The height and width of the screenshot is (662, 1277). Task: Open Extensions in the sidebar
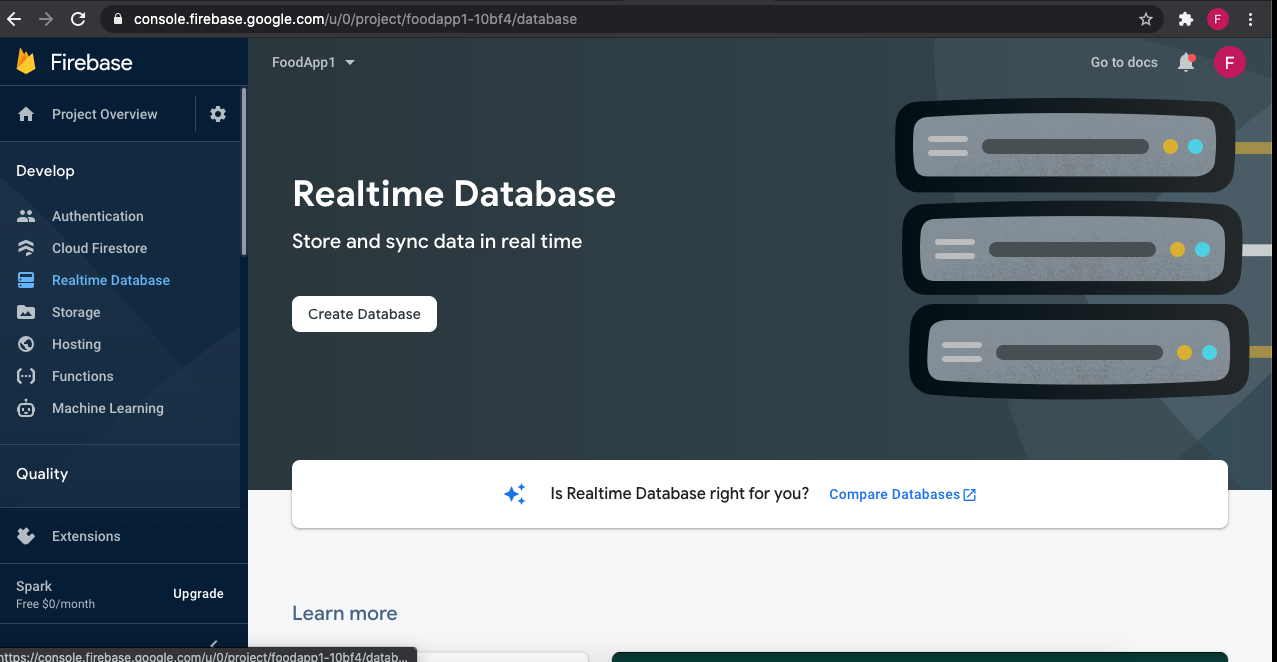[x=86, y=536]
